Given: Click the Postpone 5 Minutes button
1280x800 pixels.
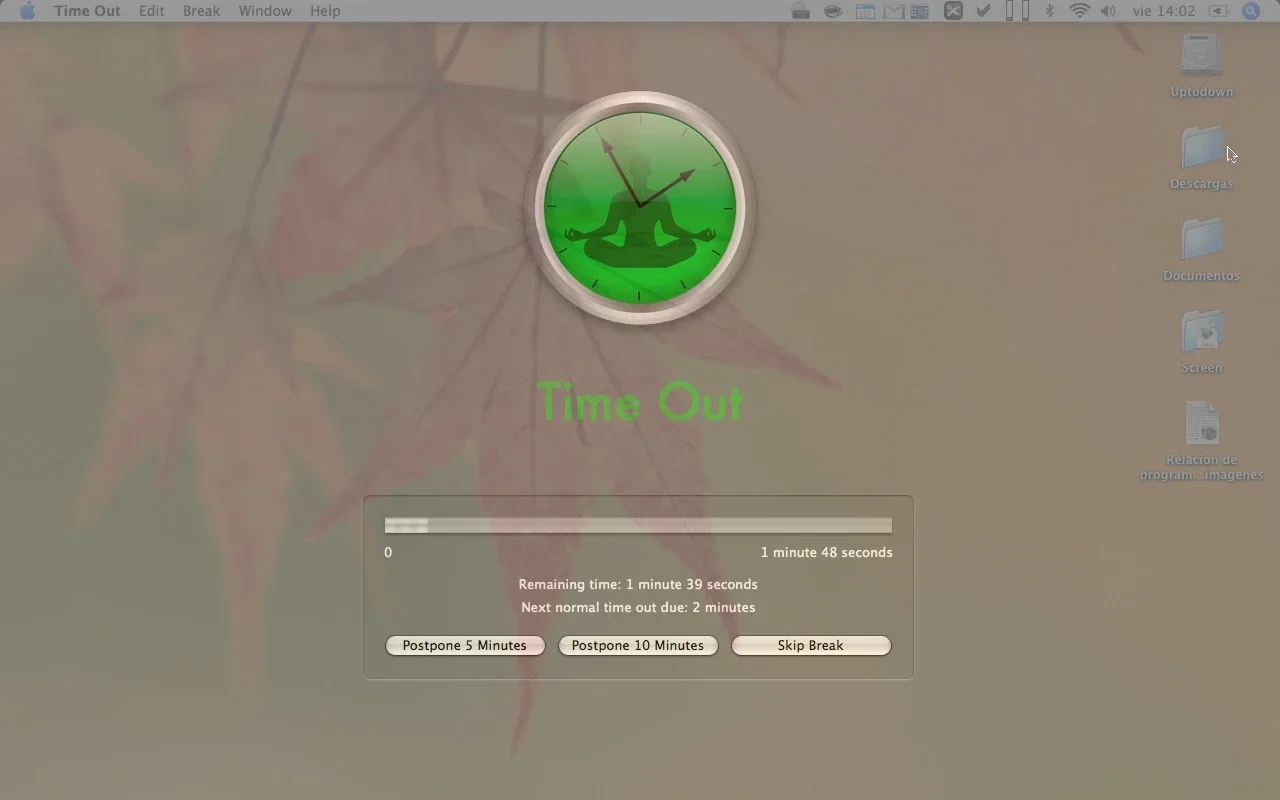Looking at the screenshot, I should click(x=465, y=646).
